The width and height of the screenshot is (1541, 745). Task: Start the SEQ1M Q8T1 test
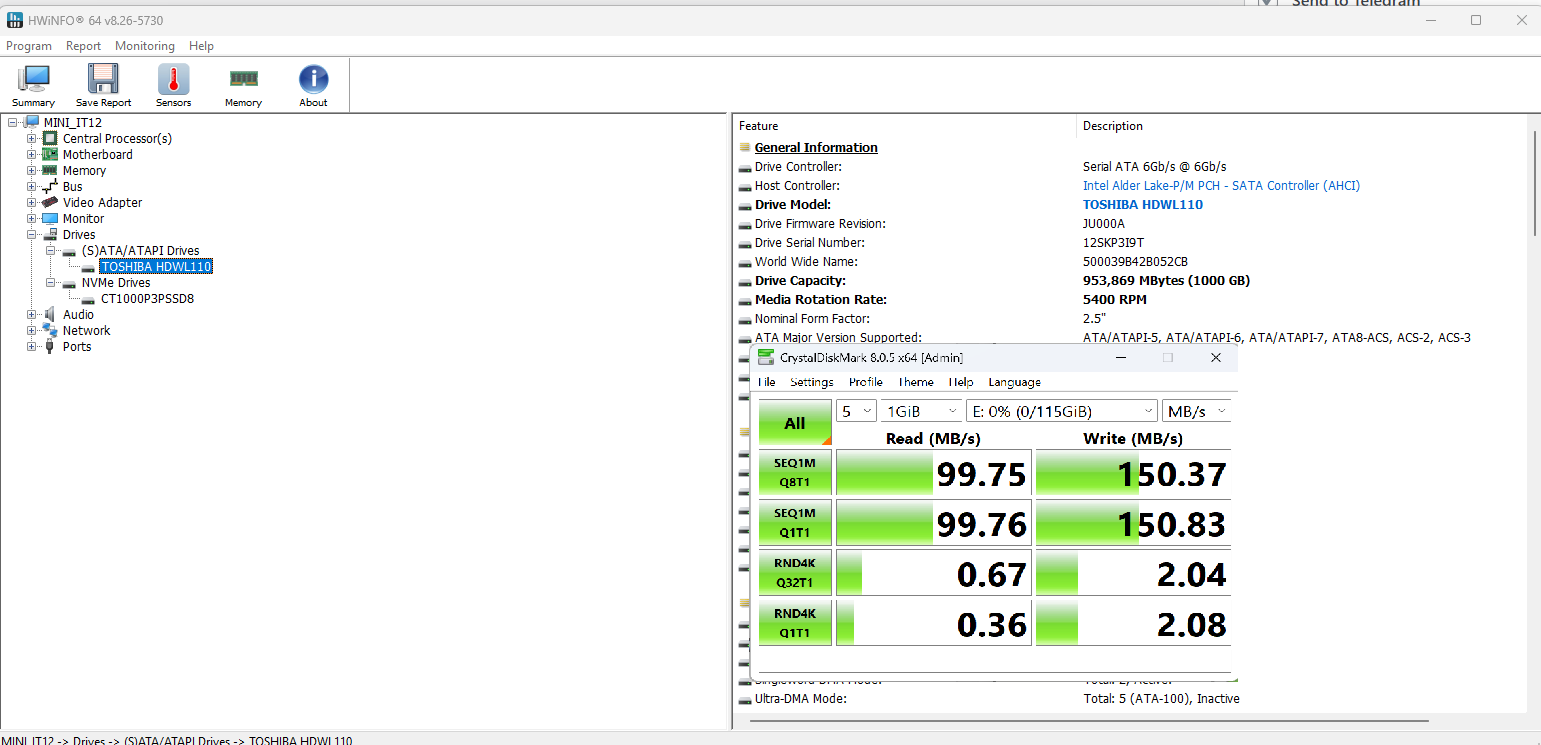click(x=795, y=472)
